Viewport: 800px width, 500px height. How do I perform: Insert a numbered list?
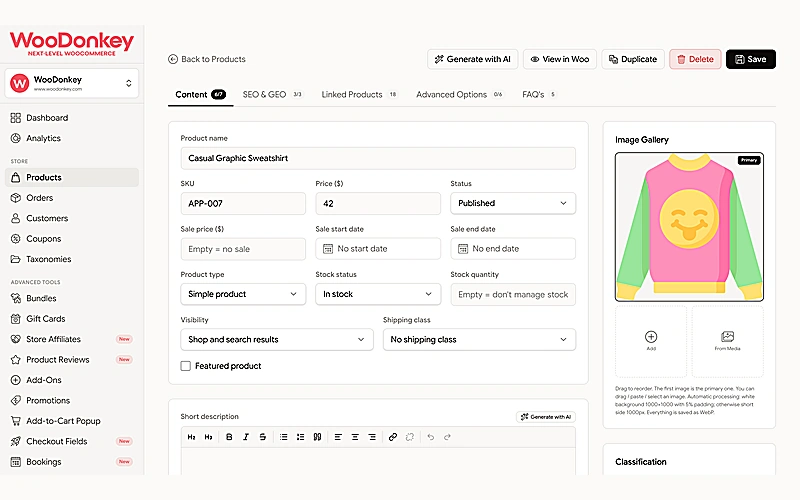(x=301, y=437)
